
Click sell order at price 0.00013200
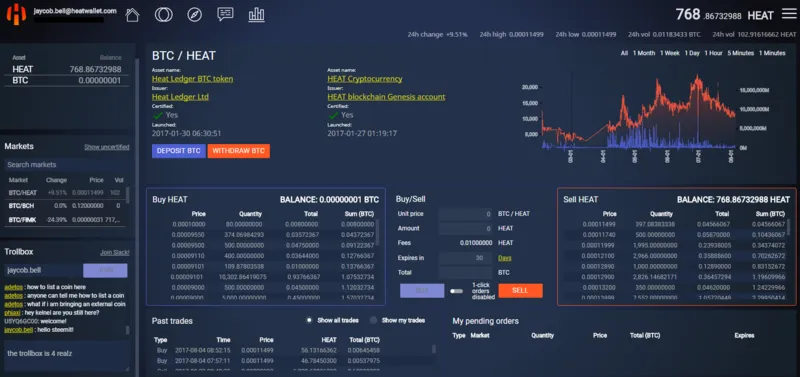pyautogui.click(x=674, y=288)
